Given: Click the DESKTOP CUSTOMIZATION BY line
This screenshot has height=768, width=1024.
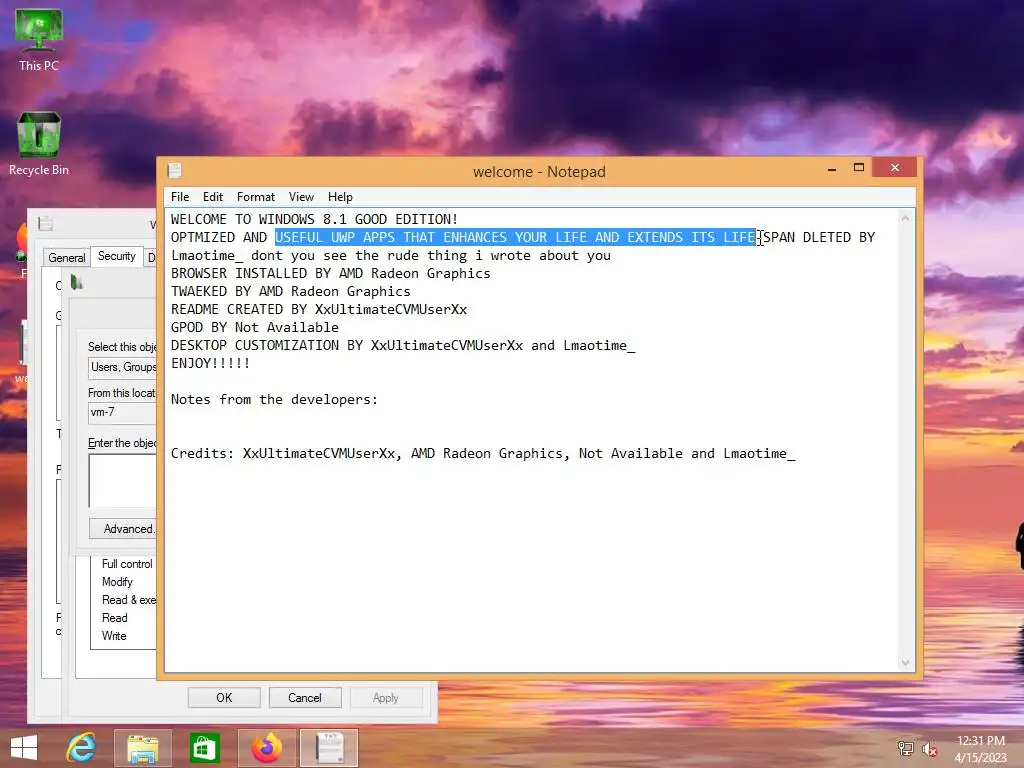Looking at the screenshot, I should coord(403,345).
